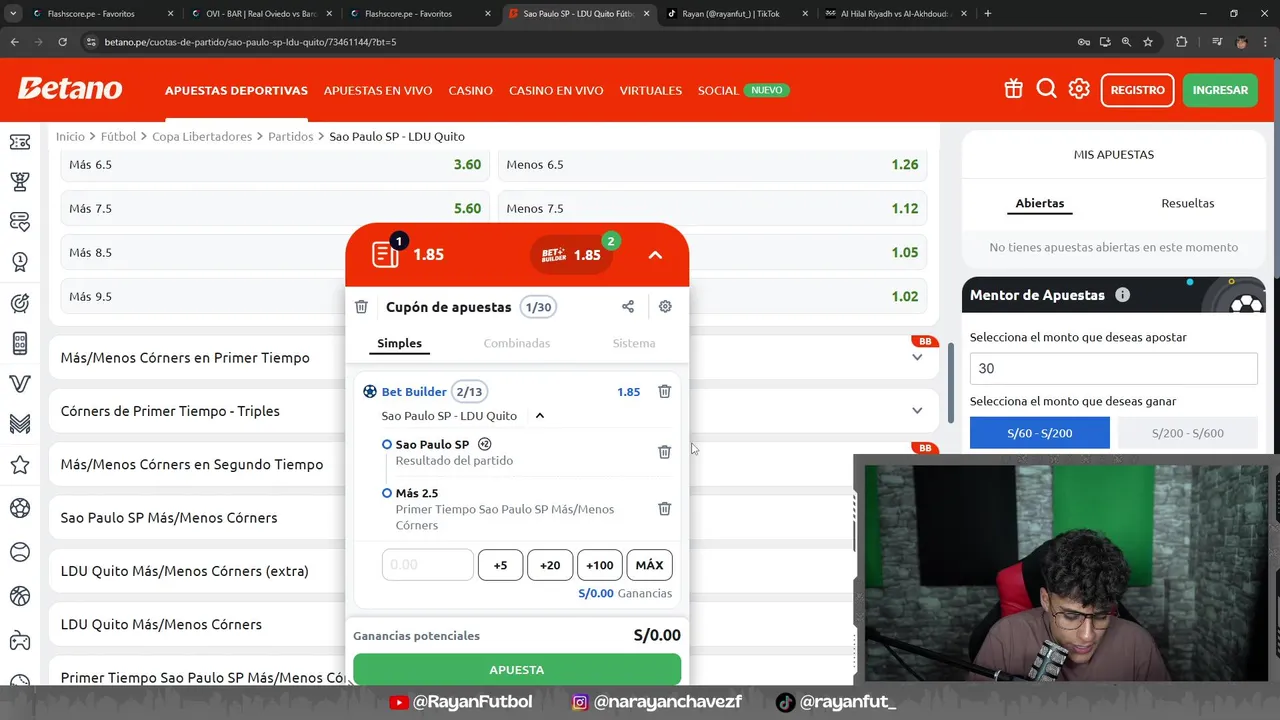Add +5 to the stake

500,565
